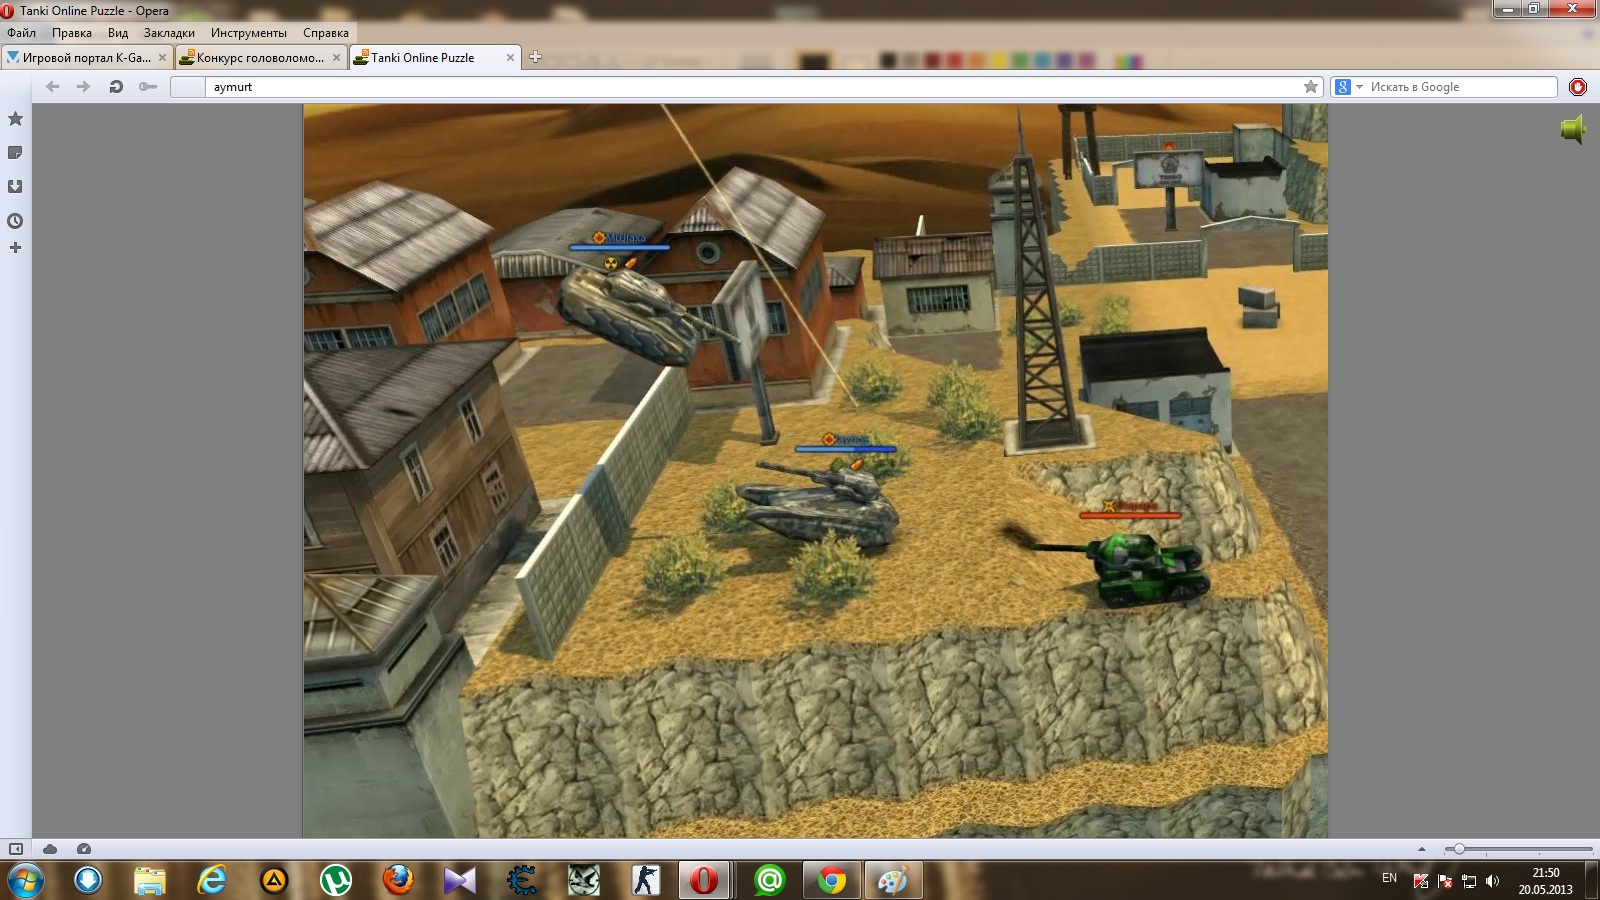Click the green tank in the game
Image resolution: width=1600 pixels, height=900 pixels.
coord(1150,568)
